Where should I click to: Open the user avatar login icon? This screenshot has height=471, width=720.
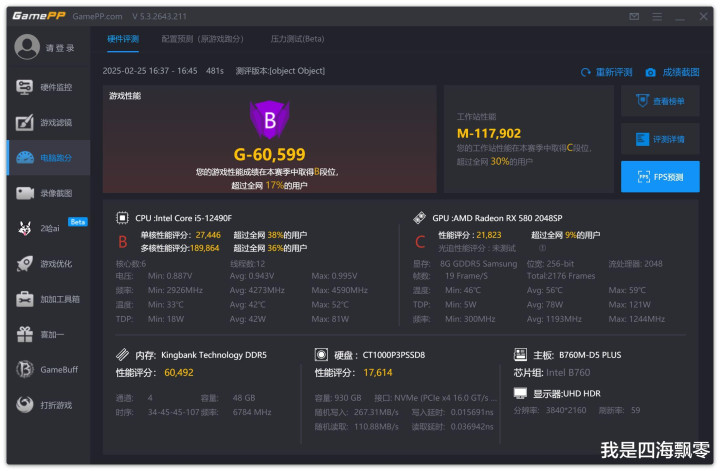[x=27, y=47]
